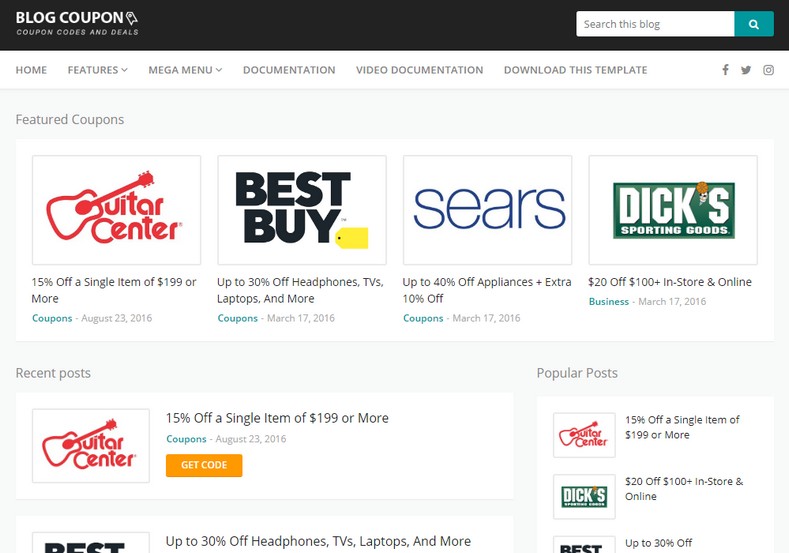The height and width of the screenshot is (553, 789).
Task: Open the Guitar Center featured coupon image
Action: pos(116,210)
